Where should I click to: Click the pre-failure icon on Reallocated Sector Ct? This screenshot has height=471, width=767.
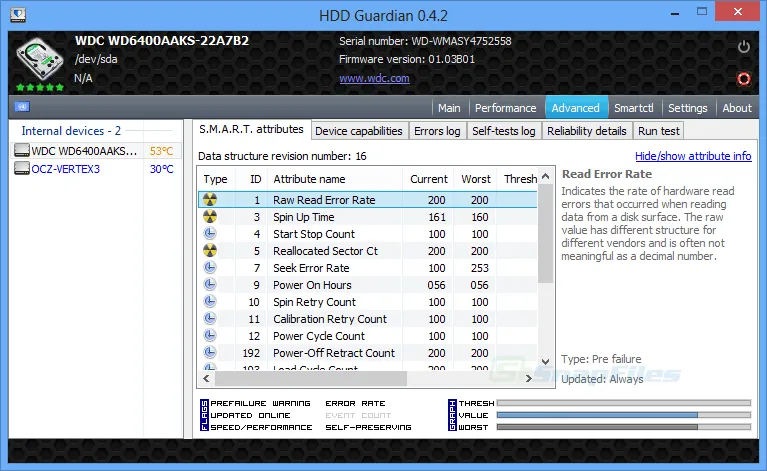210,250
